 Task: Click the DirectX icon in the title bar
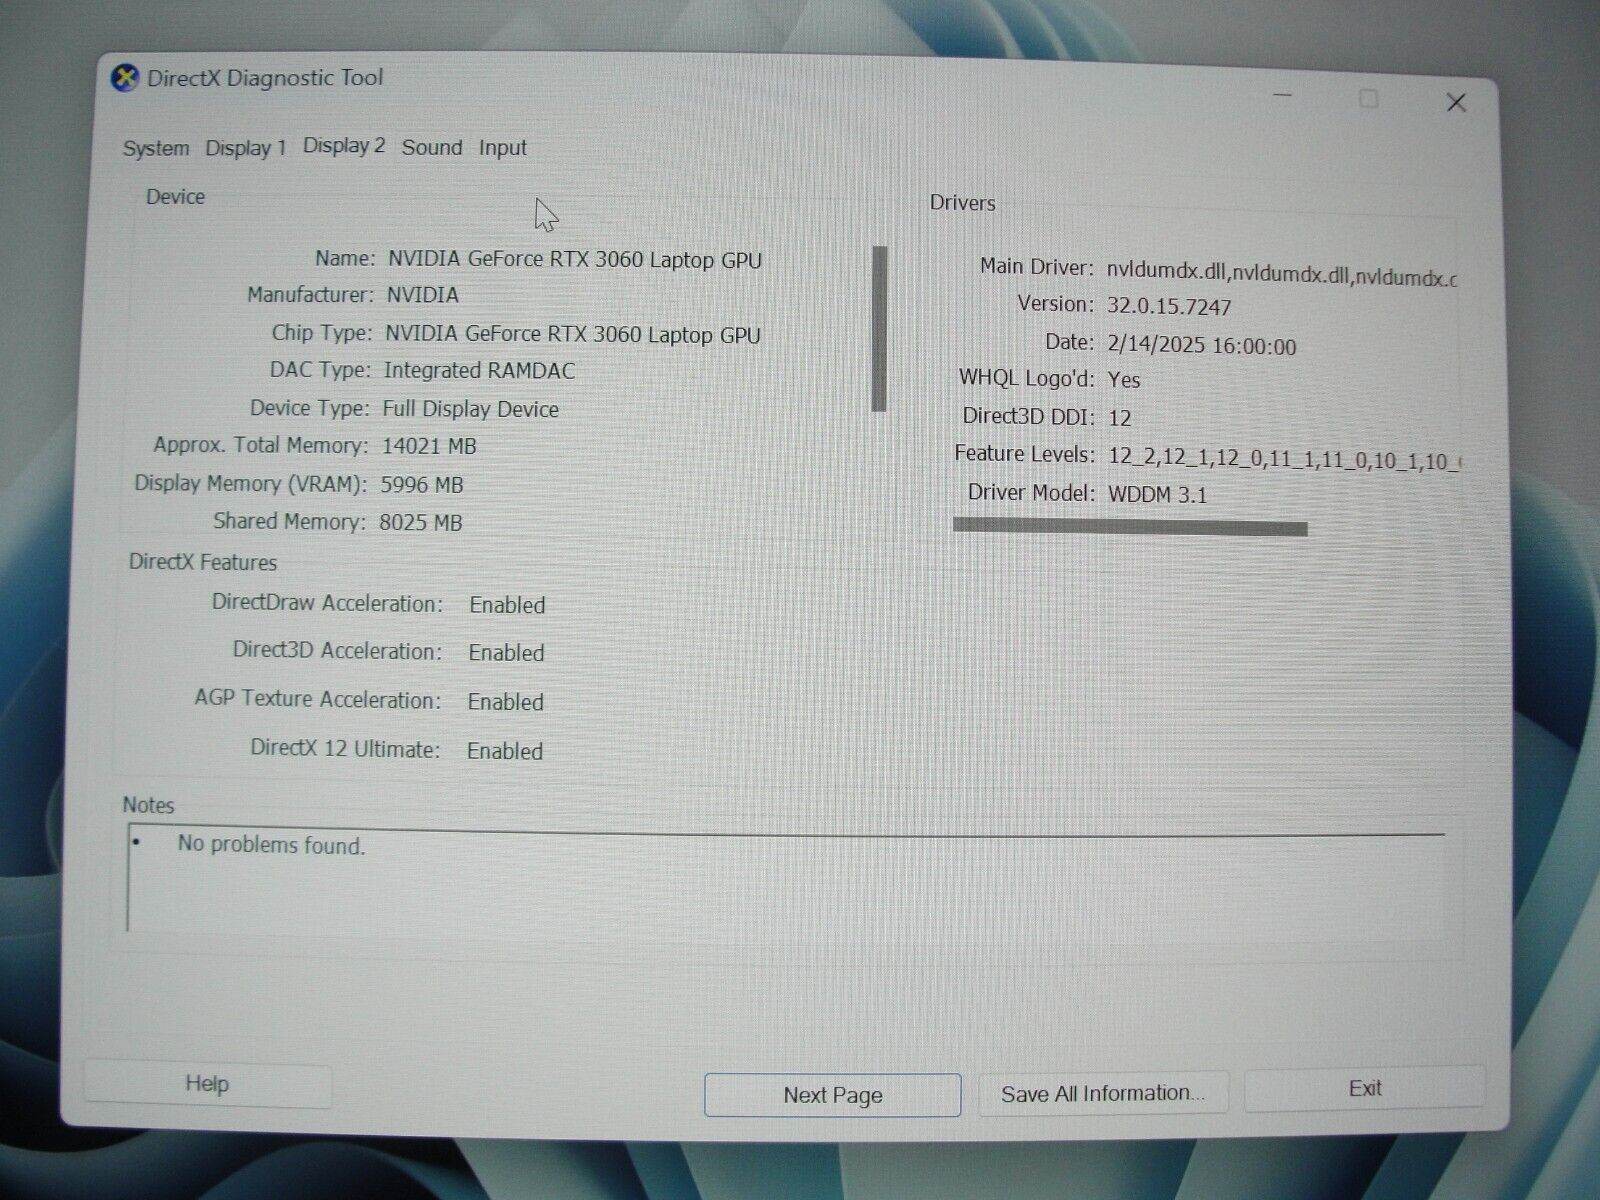125,78
